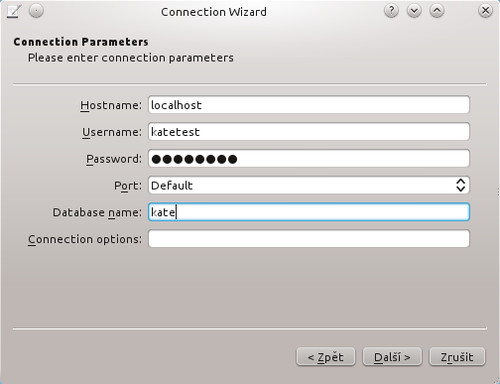Go back with the Zpět button

(x=326, y=357)
